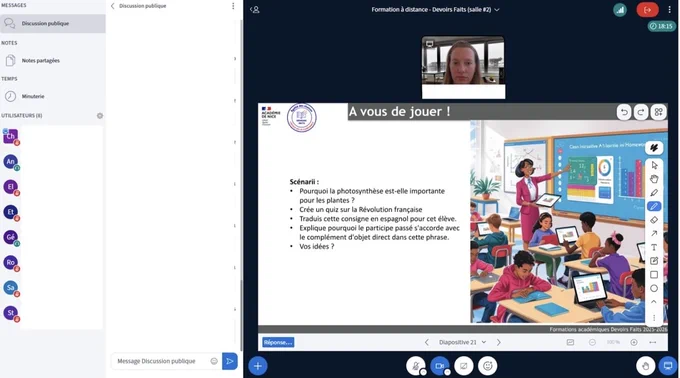Redo the whiteboard annotation

641,112
